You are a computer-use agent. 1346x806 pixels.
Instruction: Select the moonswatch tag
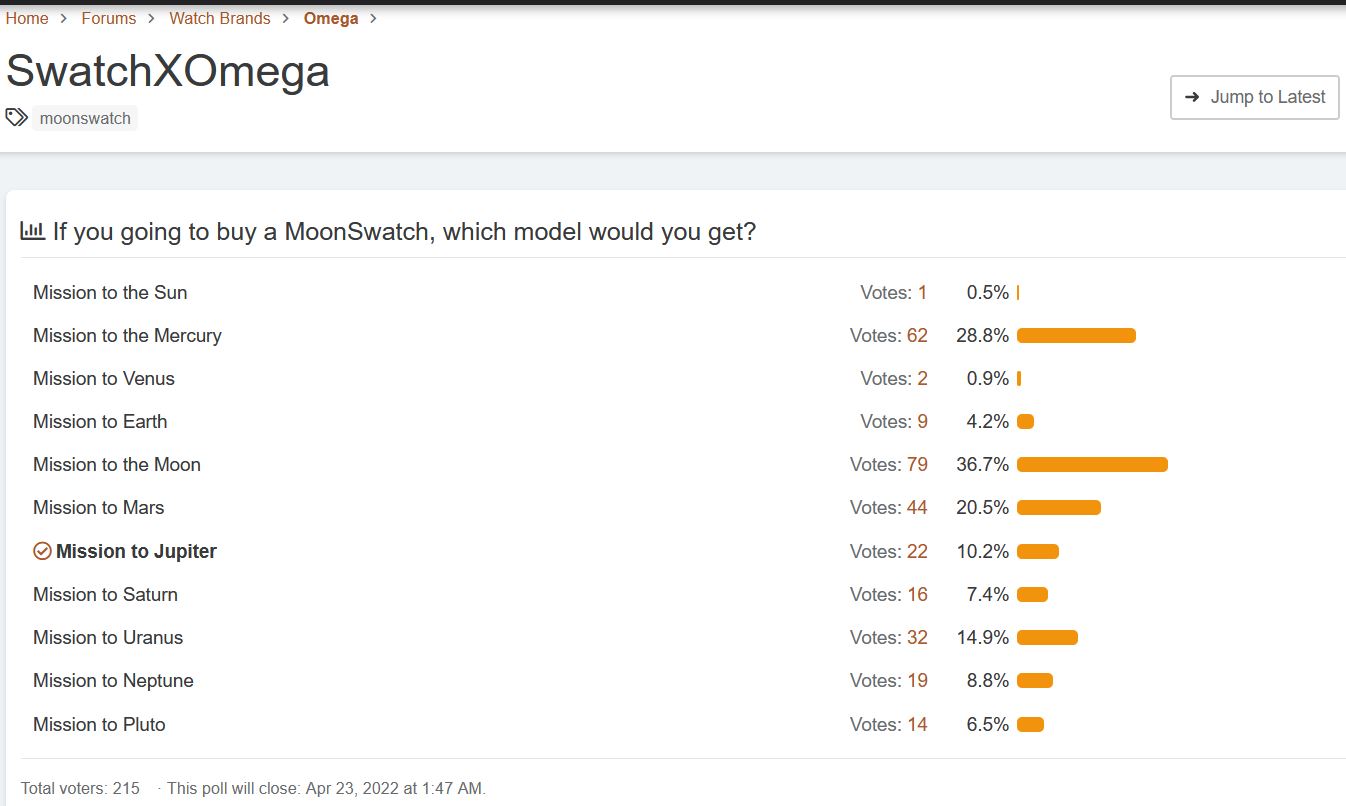point(85,118)
